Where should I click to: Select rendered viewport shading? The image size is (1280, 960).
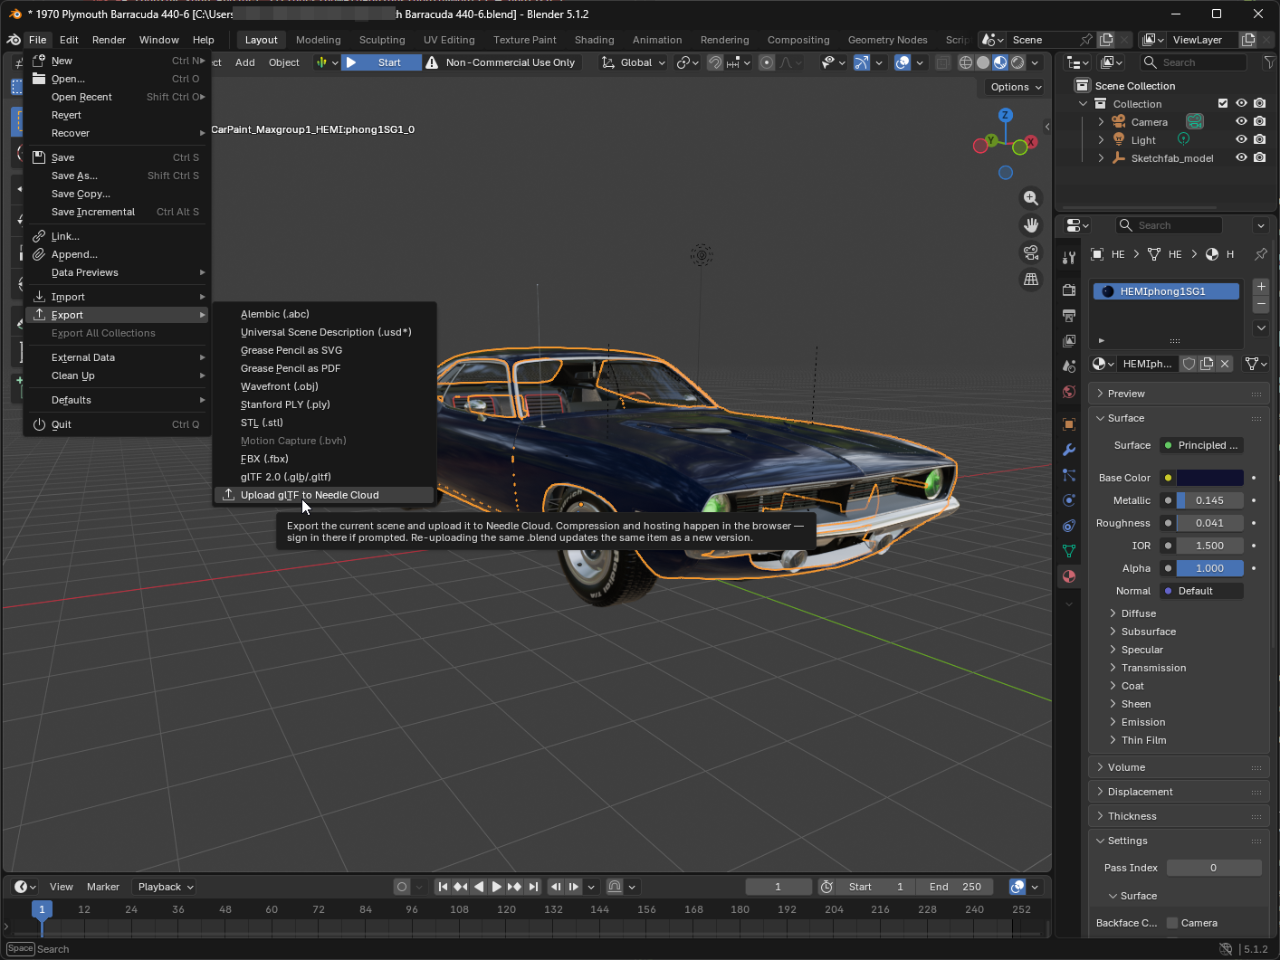point(1017,62)
